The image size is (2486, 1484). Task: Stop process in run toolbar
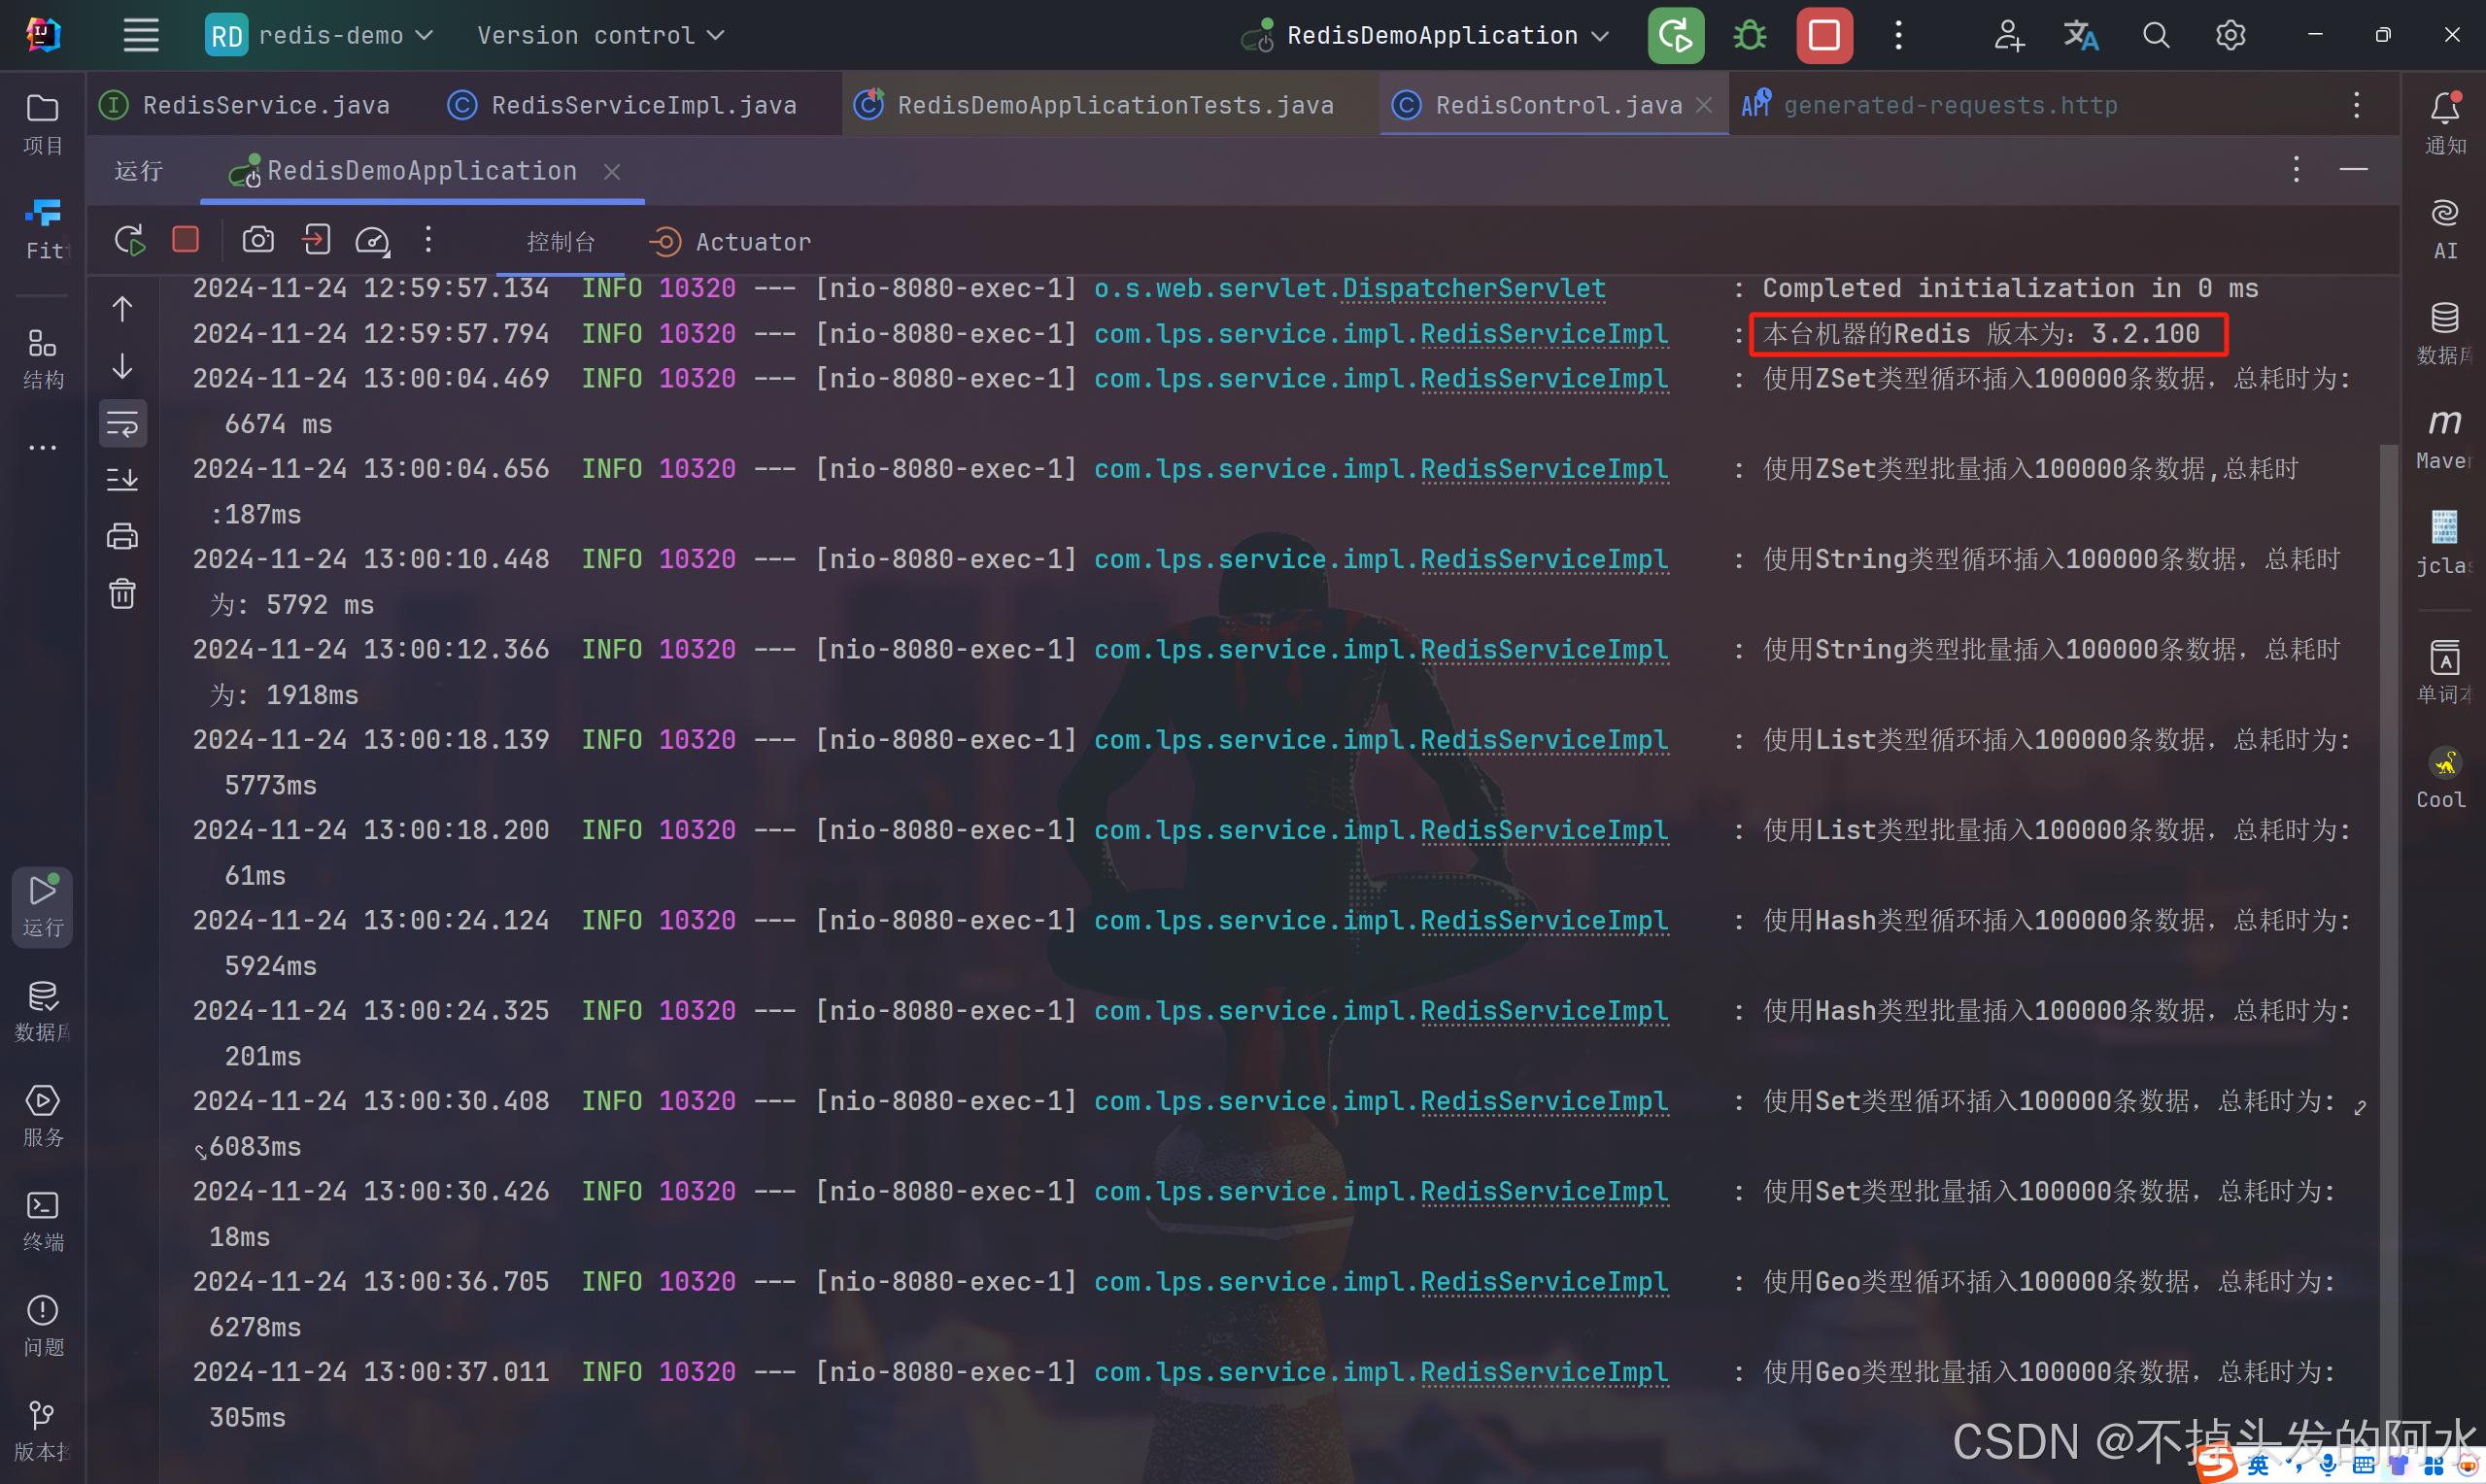tap(185, 239)
